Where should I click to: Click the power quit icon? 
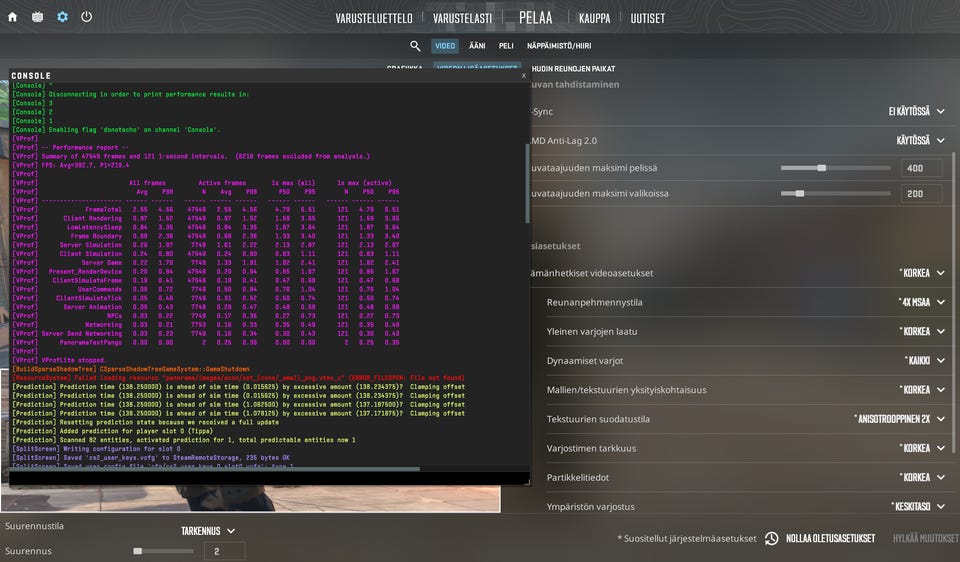click(86, 17)
